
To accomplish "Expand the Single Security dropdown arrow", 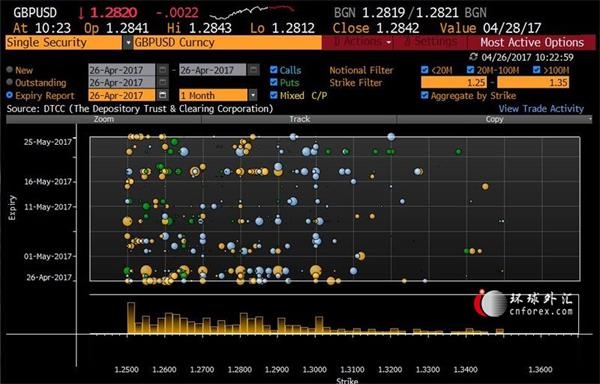I will tap(128, 42).
